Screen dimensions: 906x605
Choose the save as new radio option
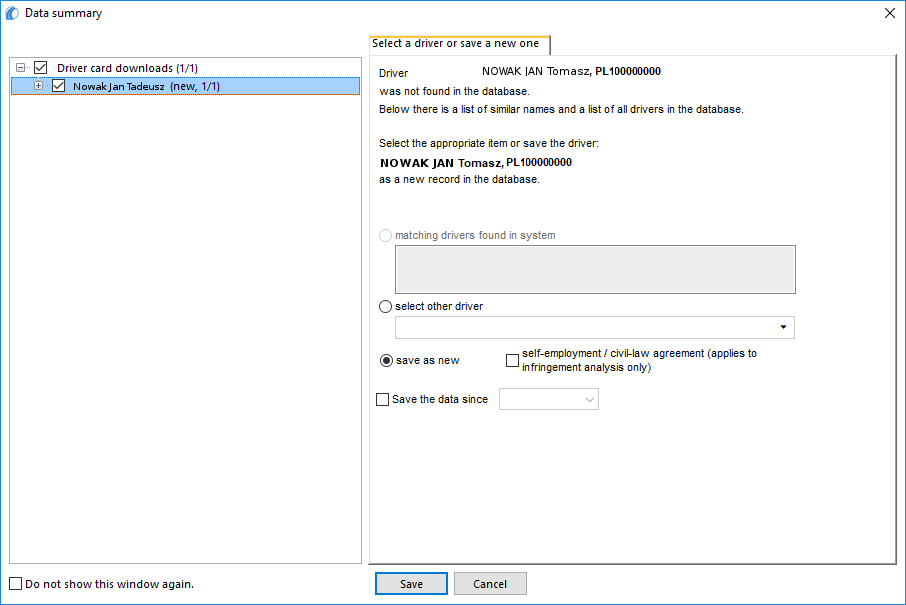[x=386, y=361]
